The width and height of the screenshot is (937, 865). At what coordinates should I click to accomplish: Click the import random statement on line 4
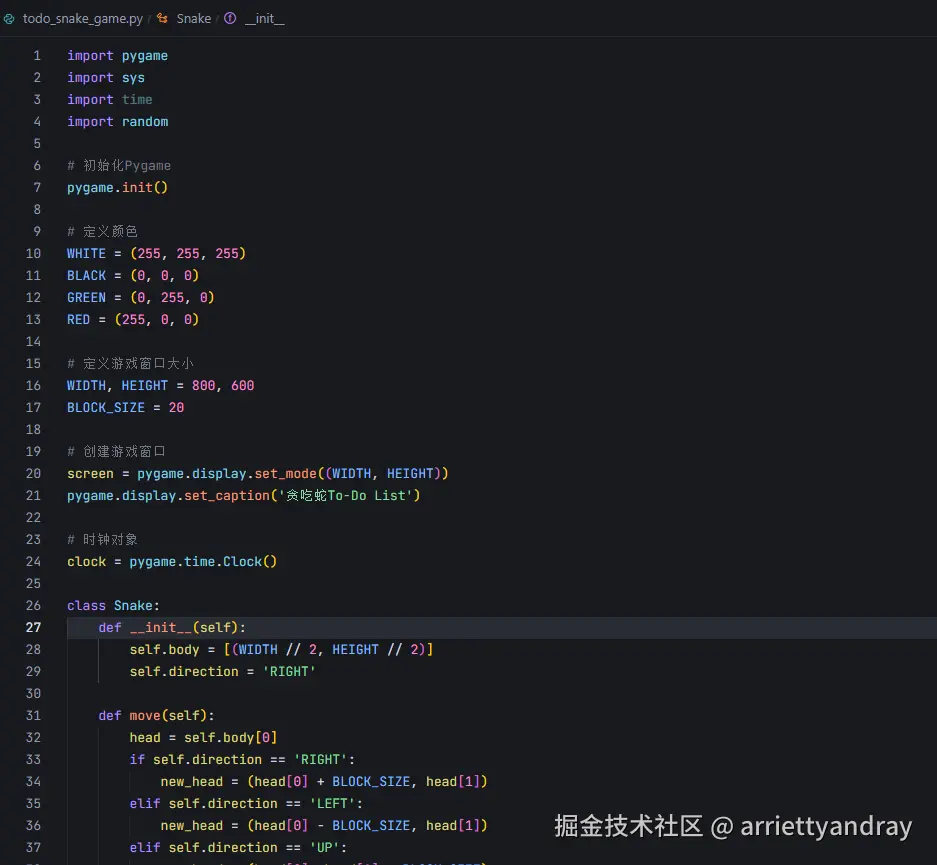117,121
